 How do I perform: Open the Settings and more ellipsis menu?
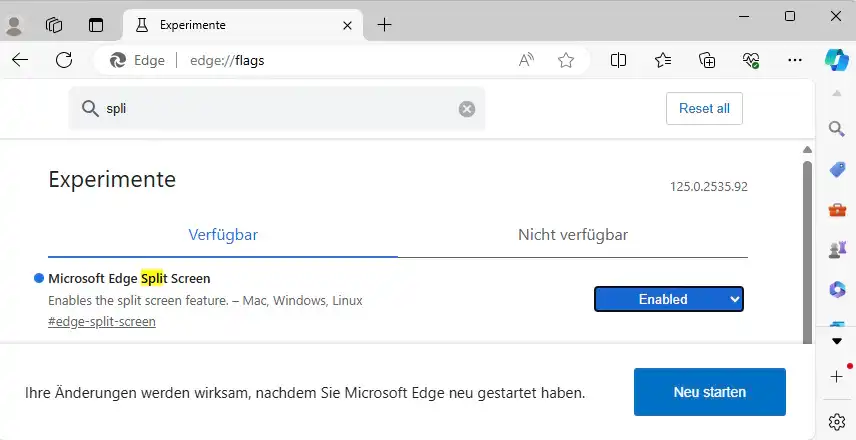click(795, 60)
